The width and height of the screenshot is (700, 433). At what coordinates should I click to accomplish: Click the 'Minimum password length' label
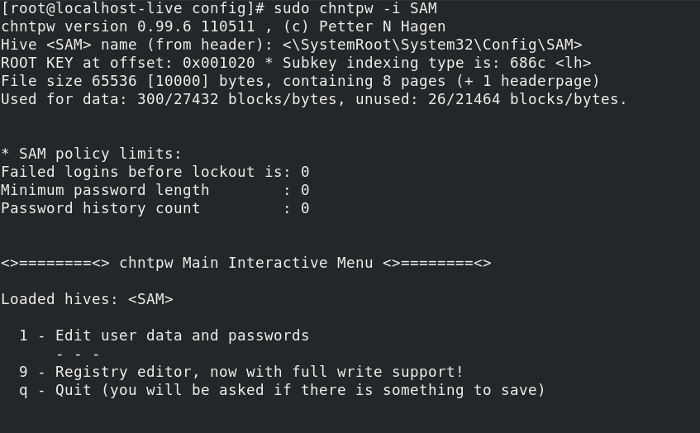click(105, 190)
